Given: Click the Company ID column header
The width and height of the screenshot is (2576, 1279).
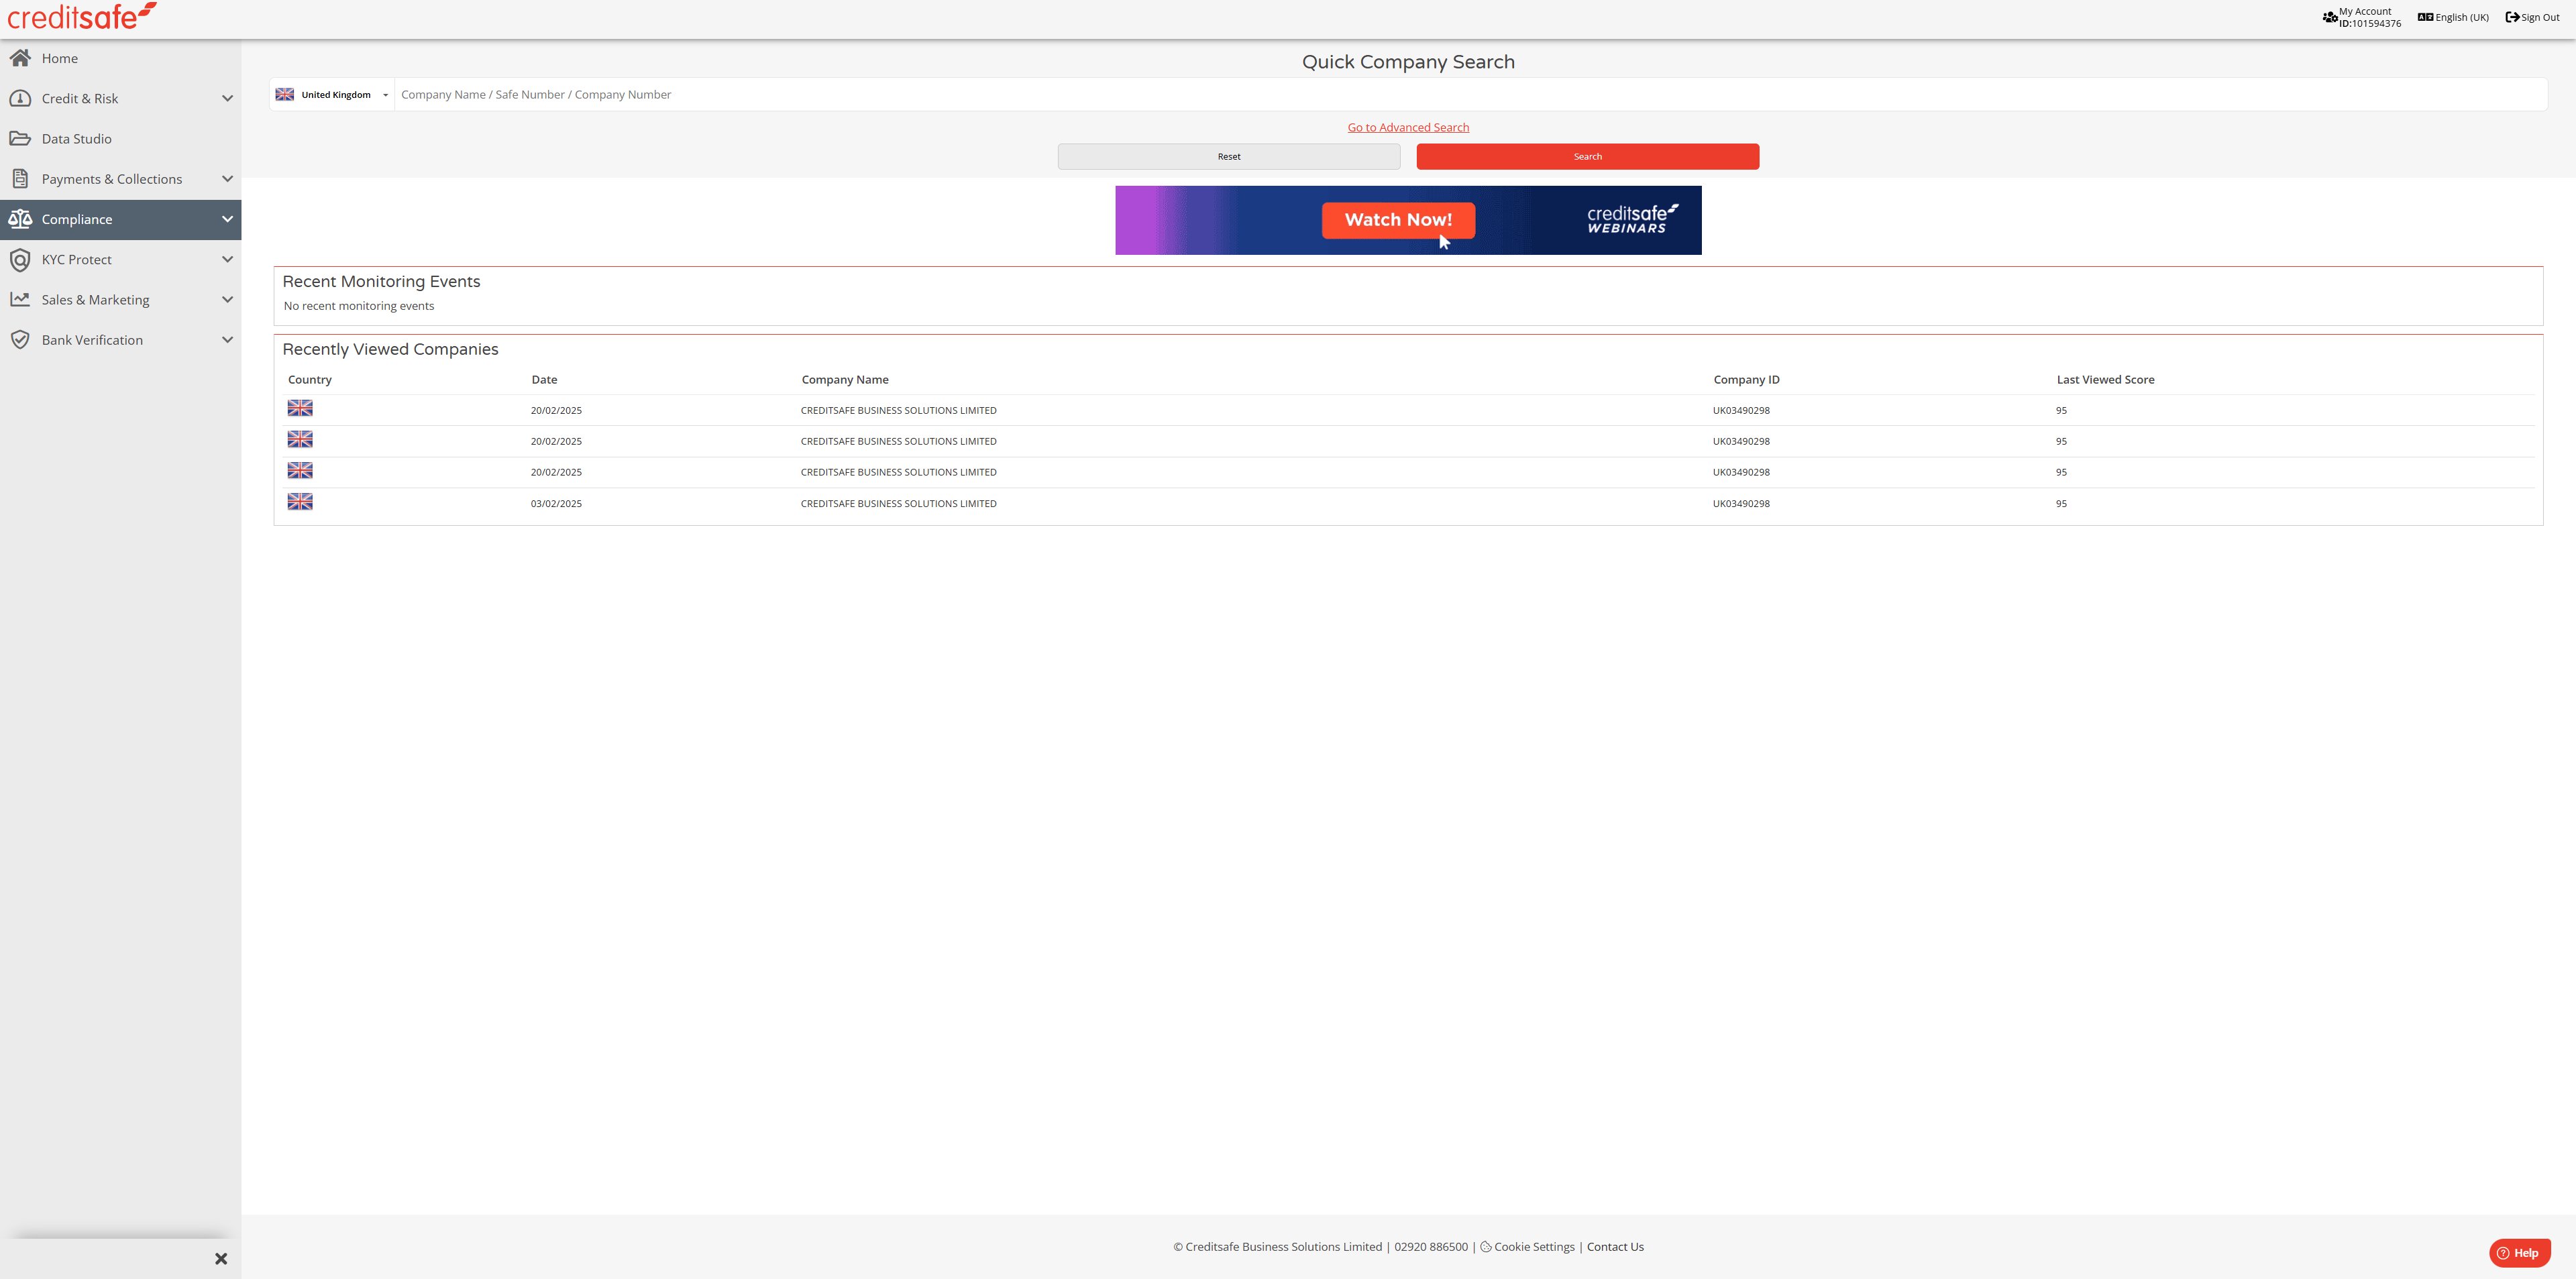Looking at the screenshot, I should (x=1746, y=380).
